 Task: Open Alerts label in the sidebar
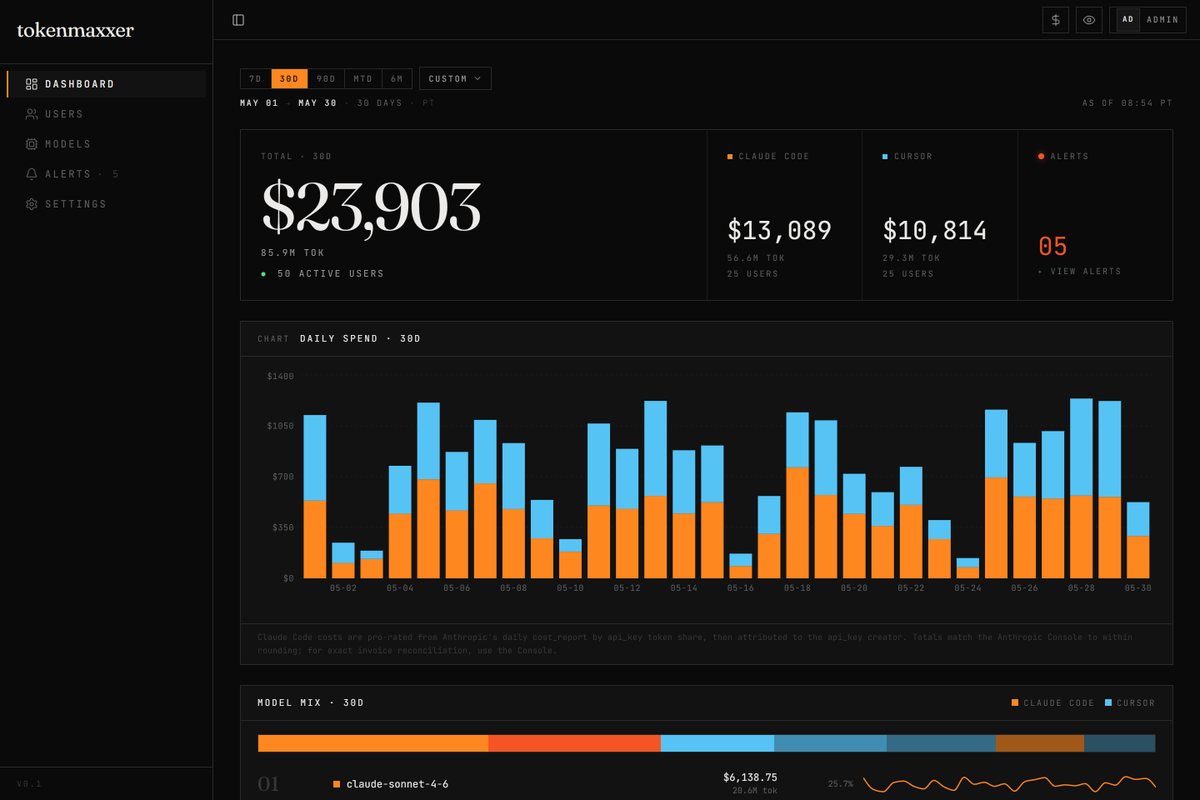coord(68,174)
